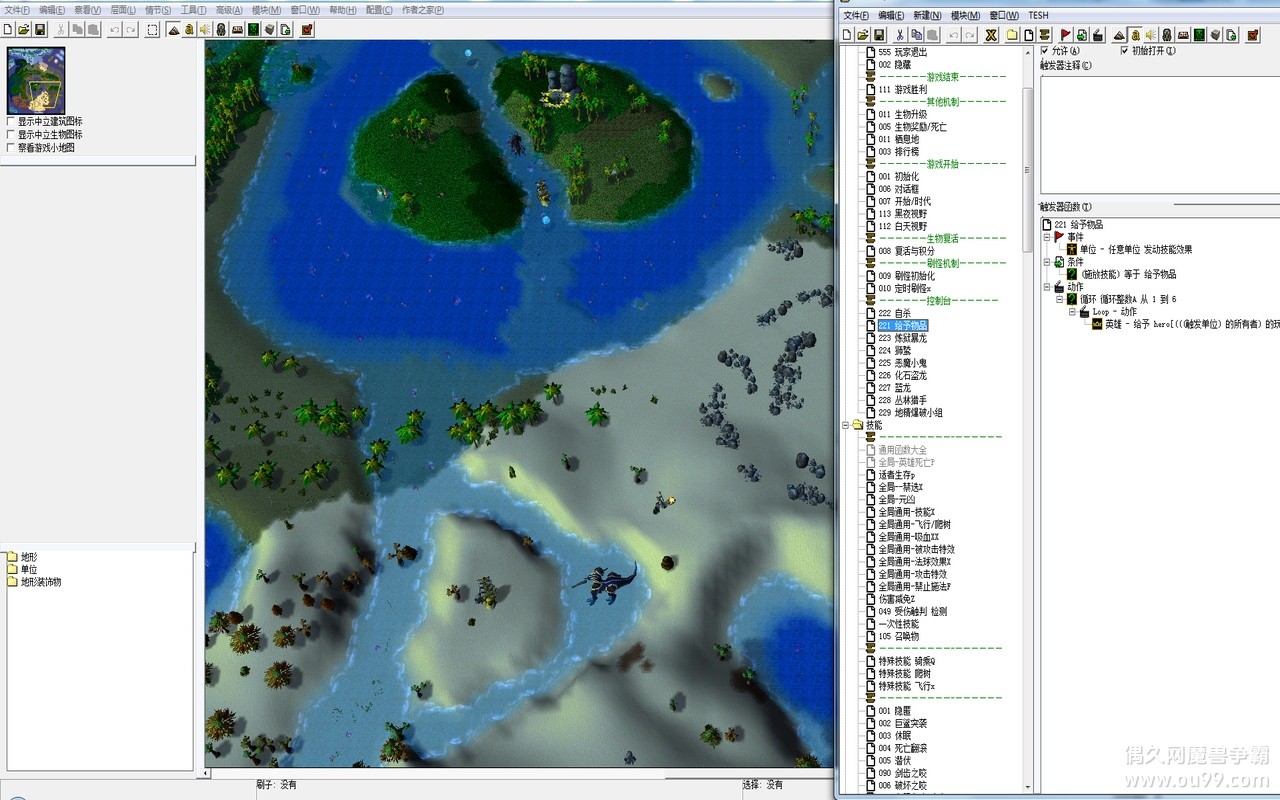
Task: Click the minimap preview thumbnail
Action: click(36, 80)
